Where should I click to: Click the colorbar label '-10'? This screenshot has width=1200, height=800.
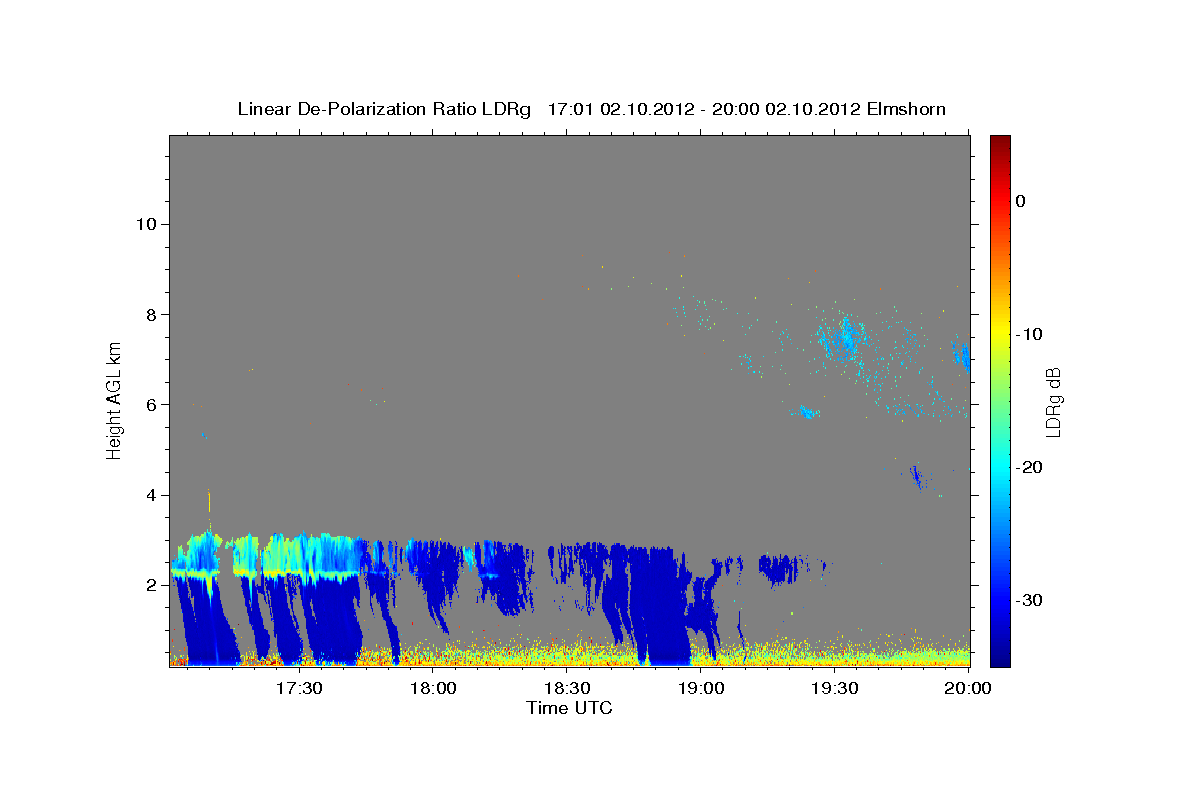1030,334
